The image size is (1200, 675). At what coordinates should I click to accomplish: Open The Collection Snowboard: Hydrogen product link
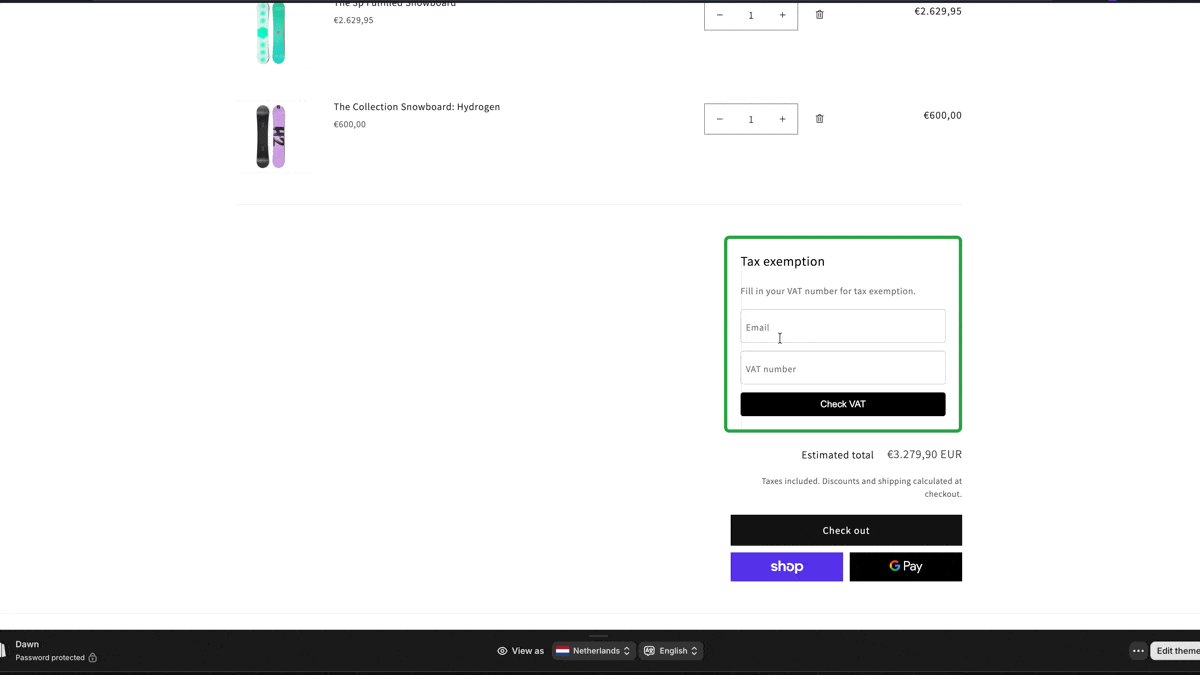click(417, 107)
